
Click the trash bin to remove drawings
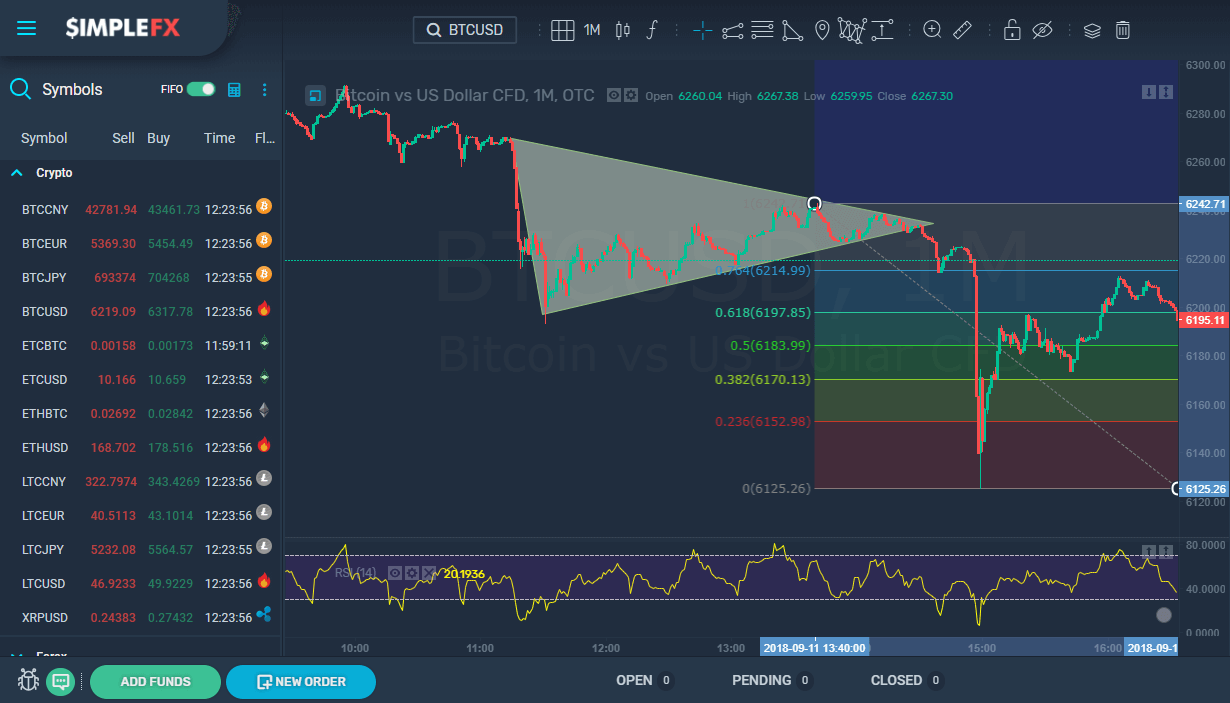click(x=1123, y=30)
